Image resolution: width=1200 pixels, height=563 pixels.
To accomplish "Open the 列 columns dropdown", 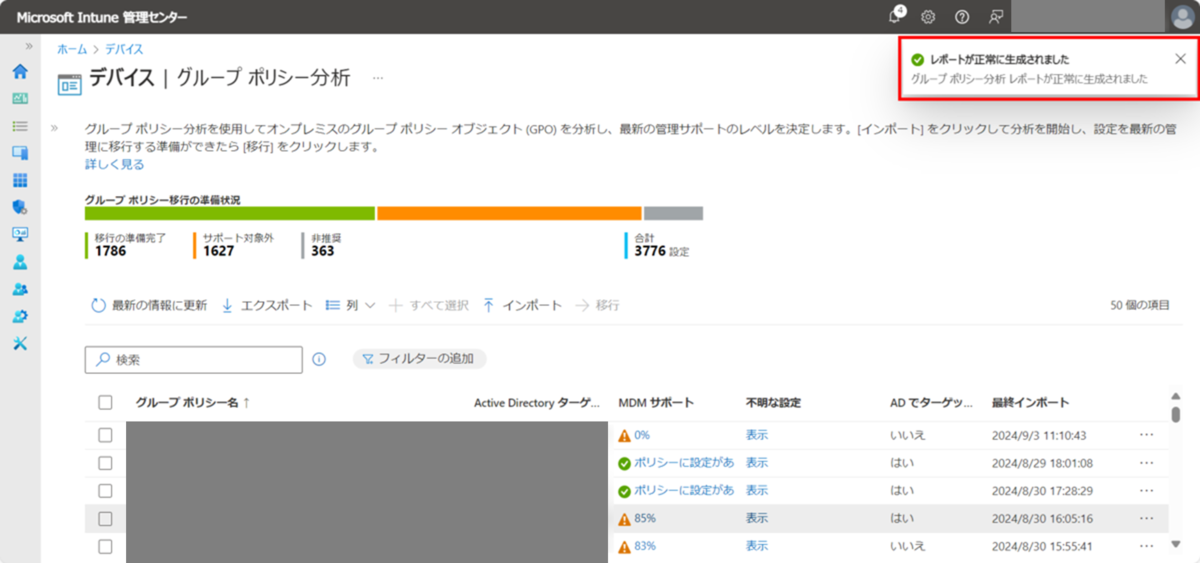I will 350,305.
